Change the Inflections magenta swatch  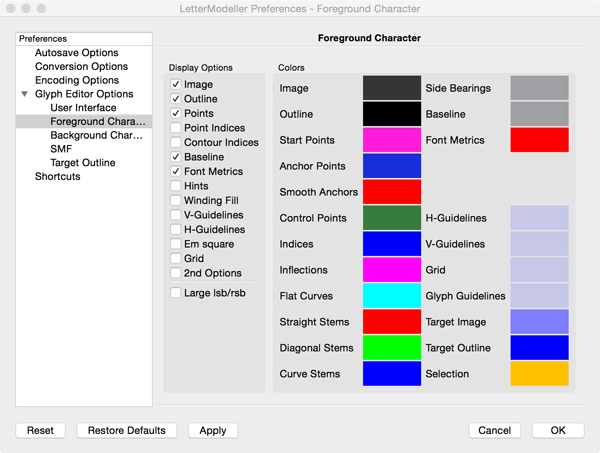392,270
